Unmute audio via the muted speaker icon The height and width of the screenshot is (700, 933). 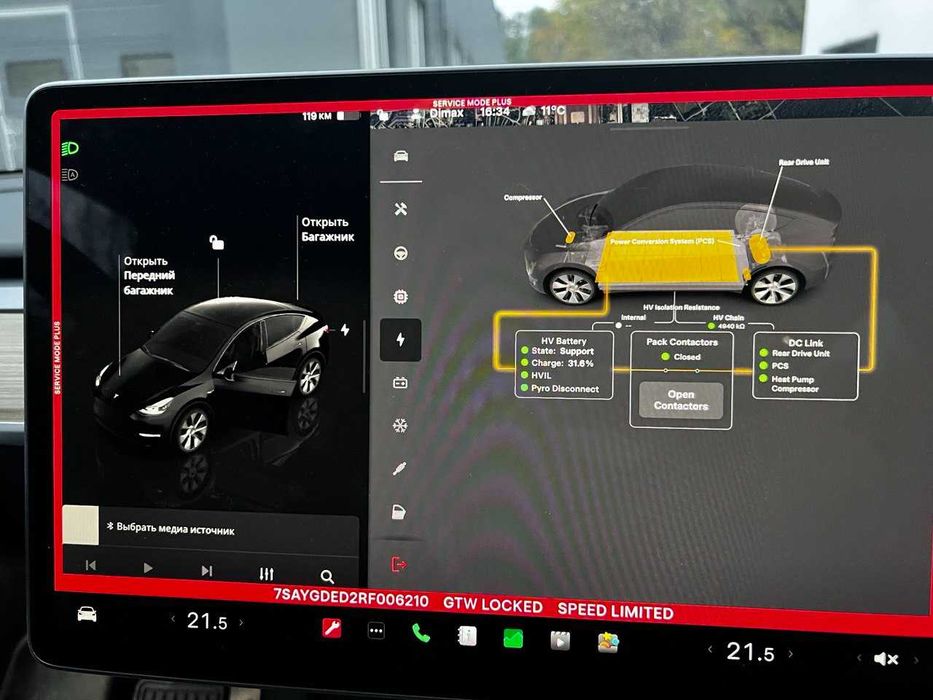pos(885,658)
